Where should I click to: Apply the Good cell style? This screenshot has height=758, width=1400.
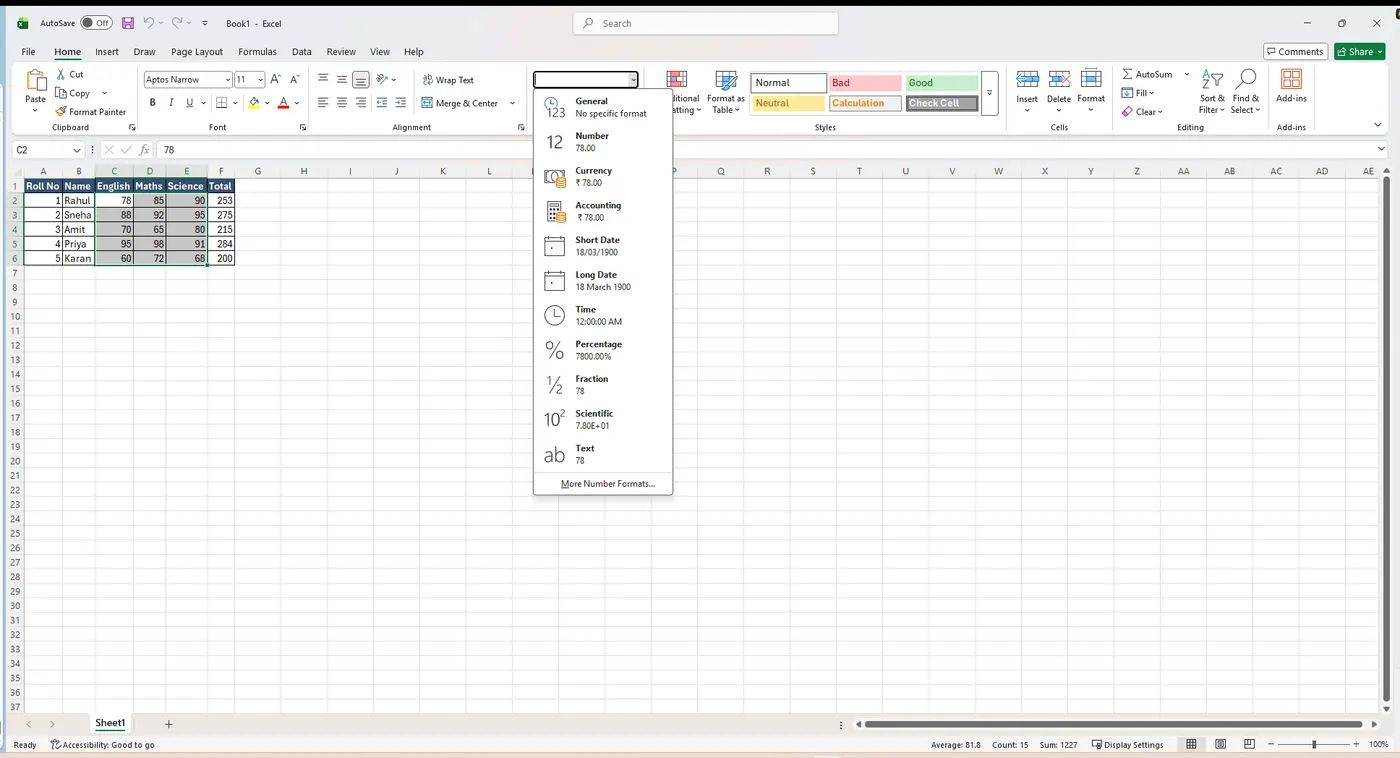[942, 83]
